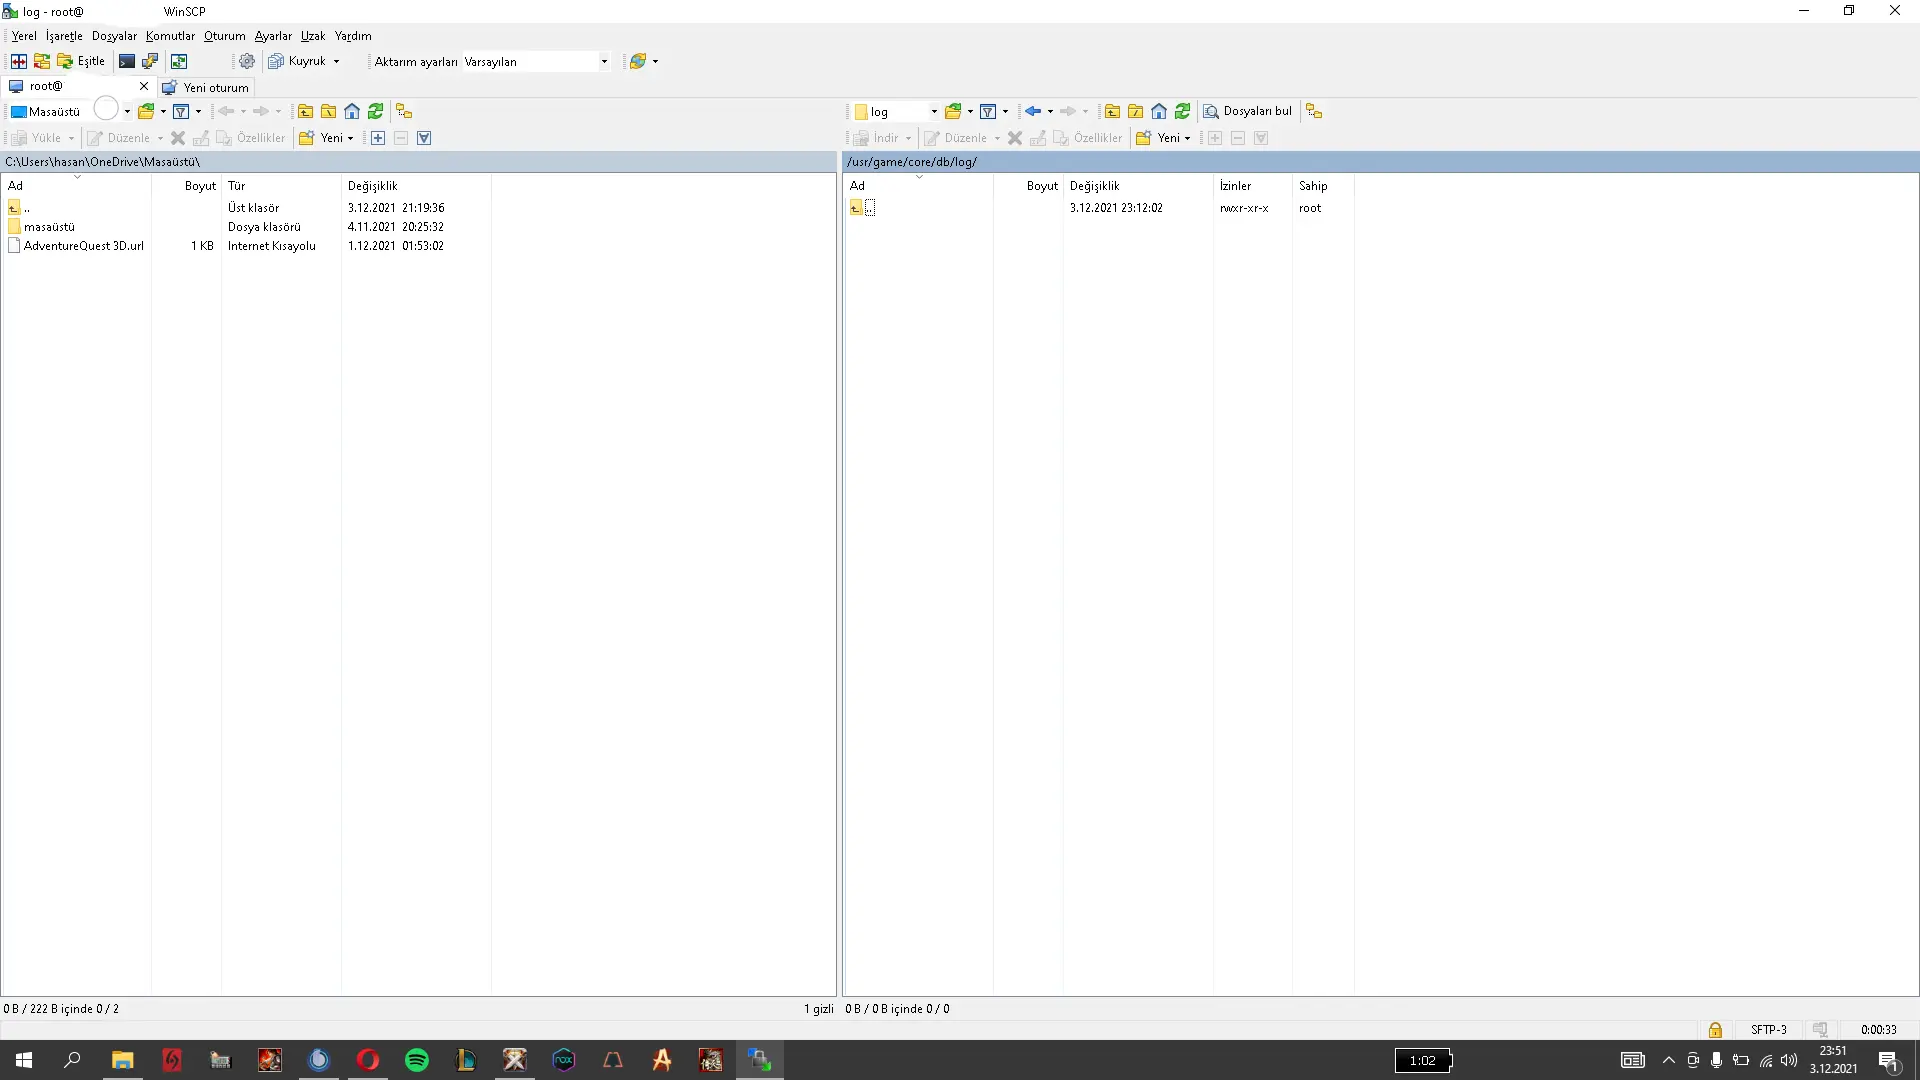Toggle remote directory tree panel
This screenshot has height=1080, width=1920.
(x=1314, y=112)
